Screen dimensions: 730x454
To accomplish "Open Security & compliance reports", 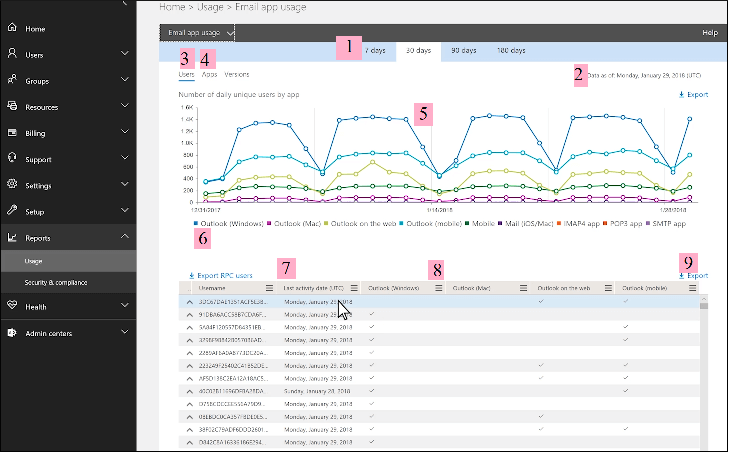I will (x=68, y=283).
